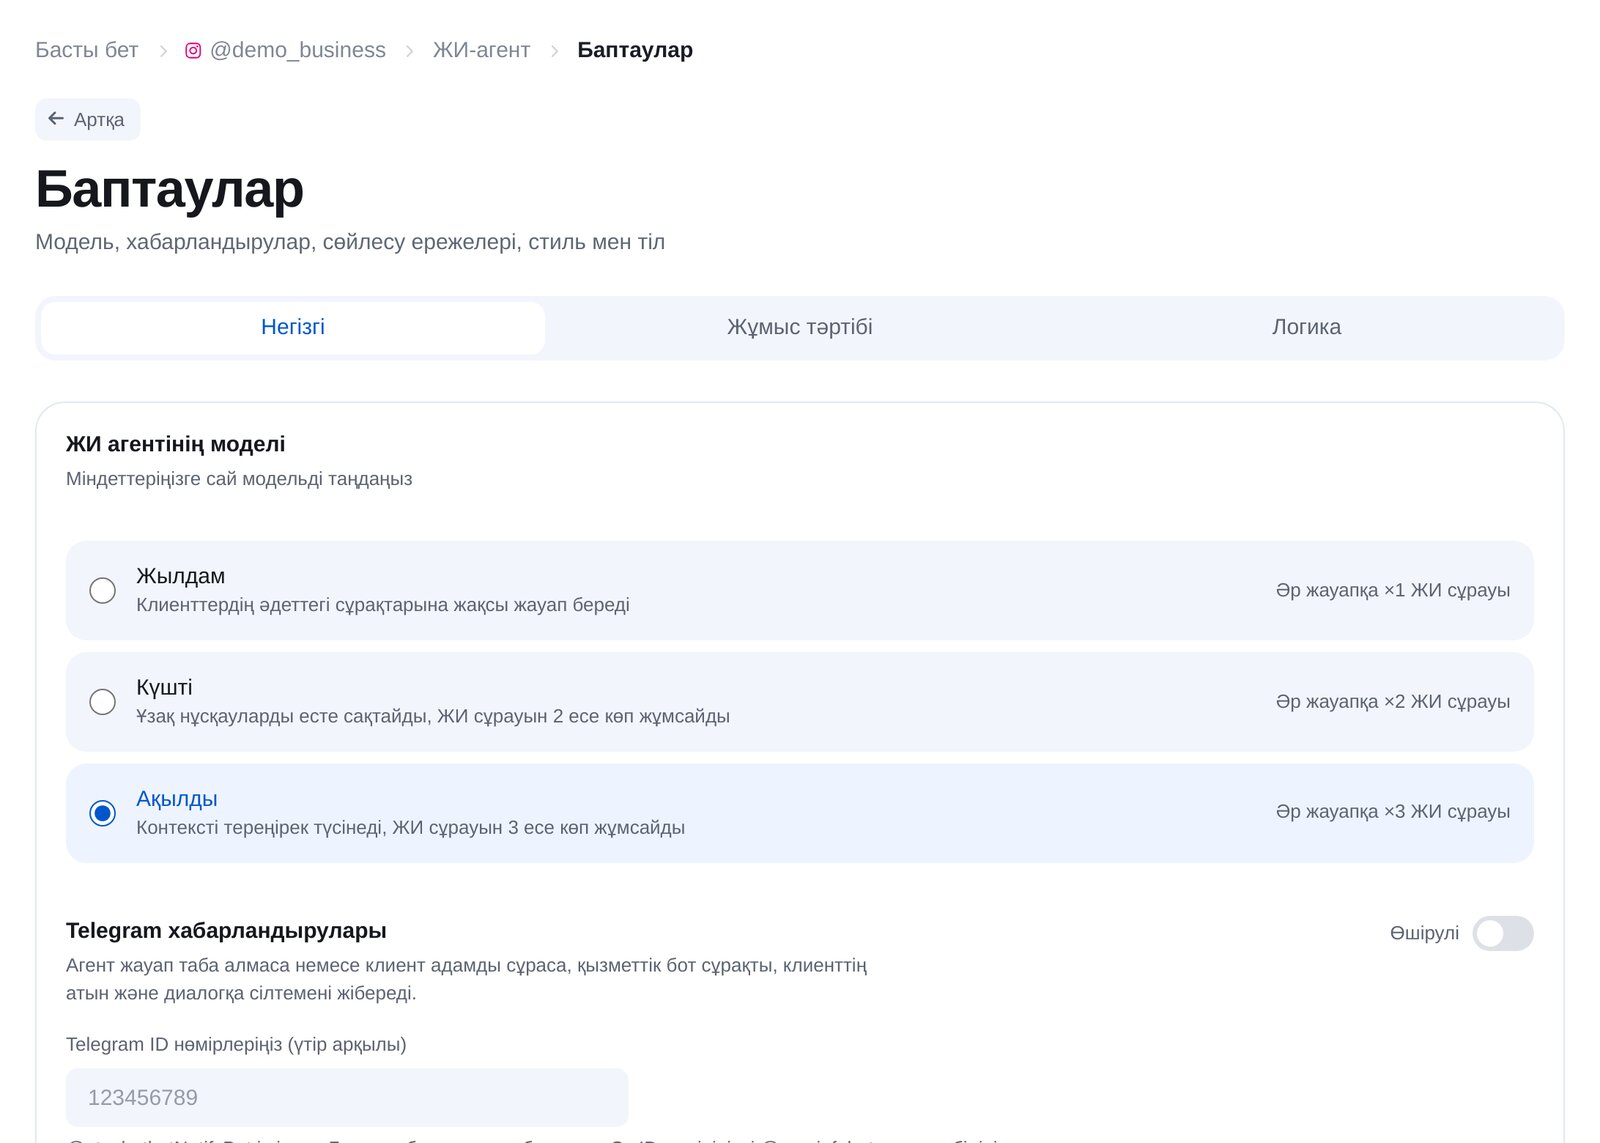This screenshot has width=1600, height=1143.
Task: Click the Жылдам option title
Action: coord(181,576)
